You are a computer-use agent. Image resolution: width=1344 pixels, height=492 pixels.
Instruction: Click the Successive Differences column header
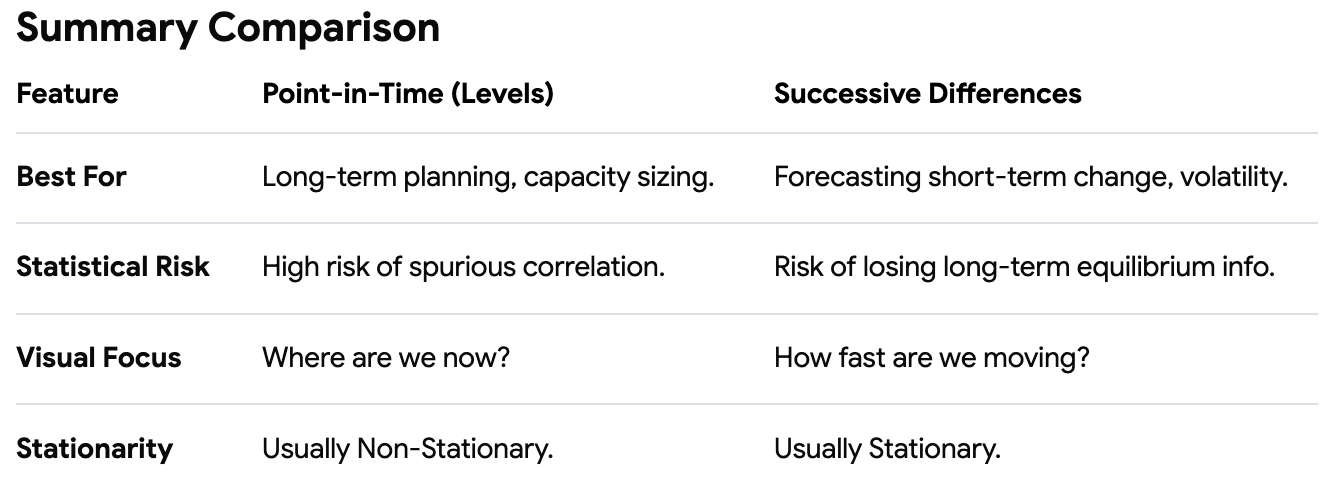pos(928,94)
